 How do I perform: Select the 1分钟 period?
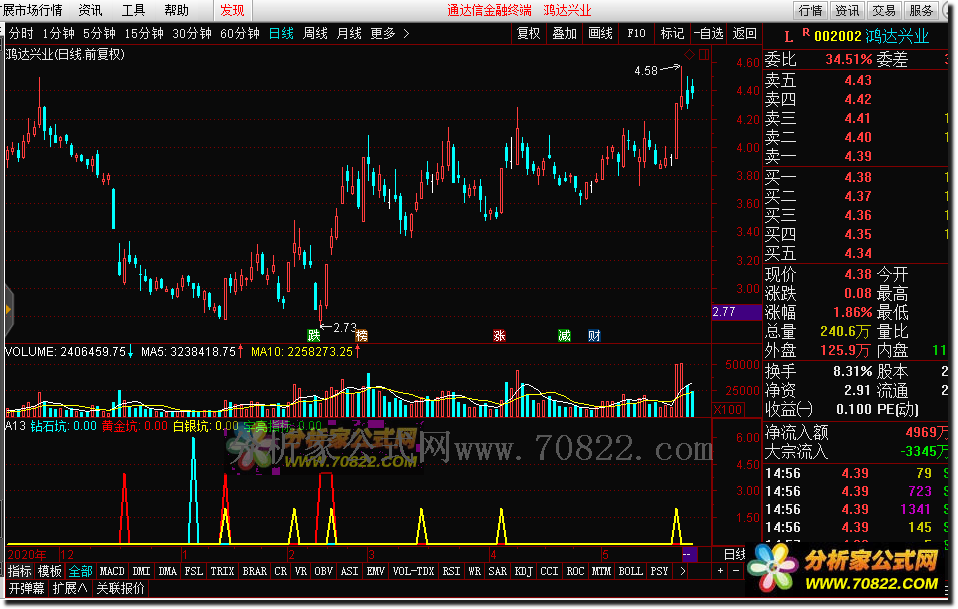click(59, 34)
